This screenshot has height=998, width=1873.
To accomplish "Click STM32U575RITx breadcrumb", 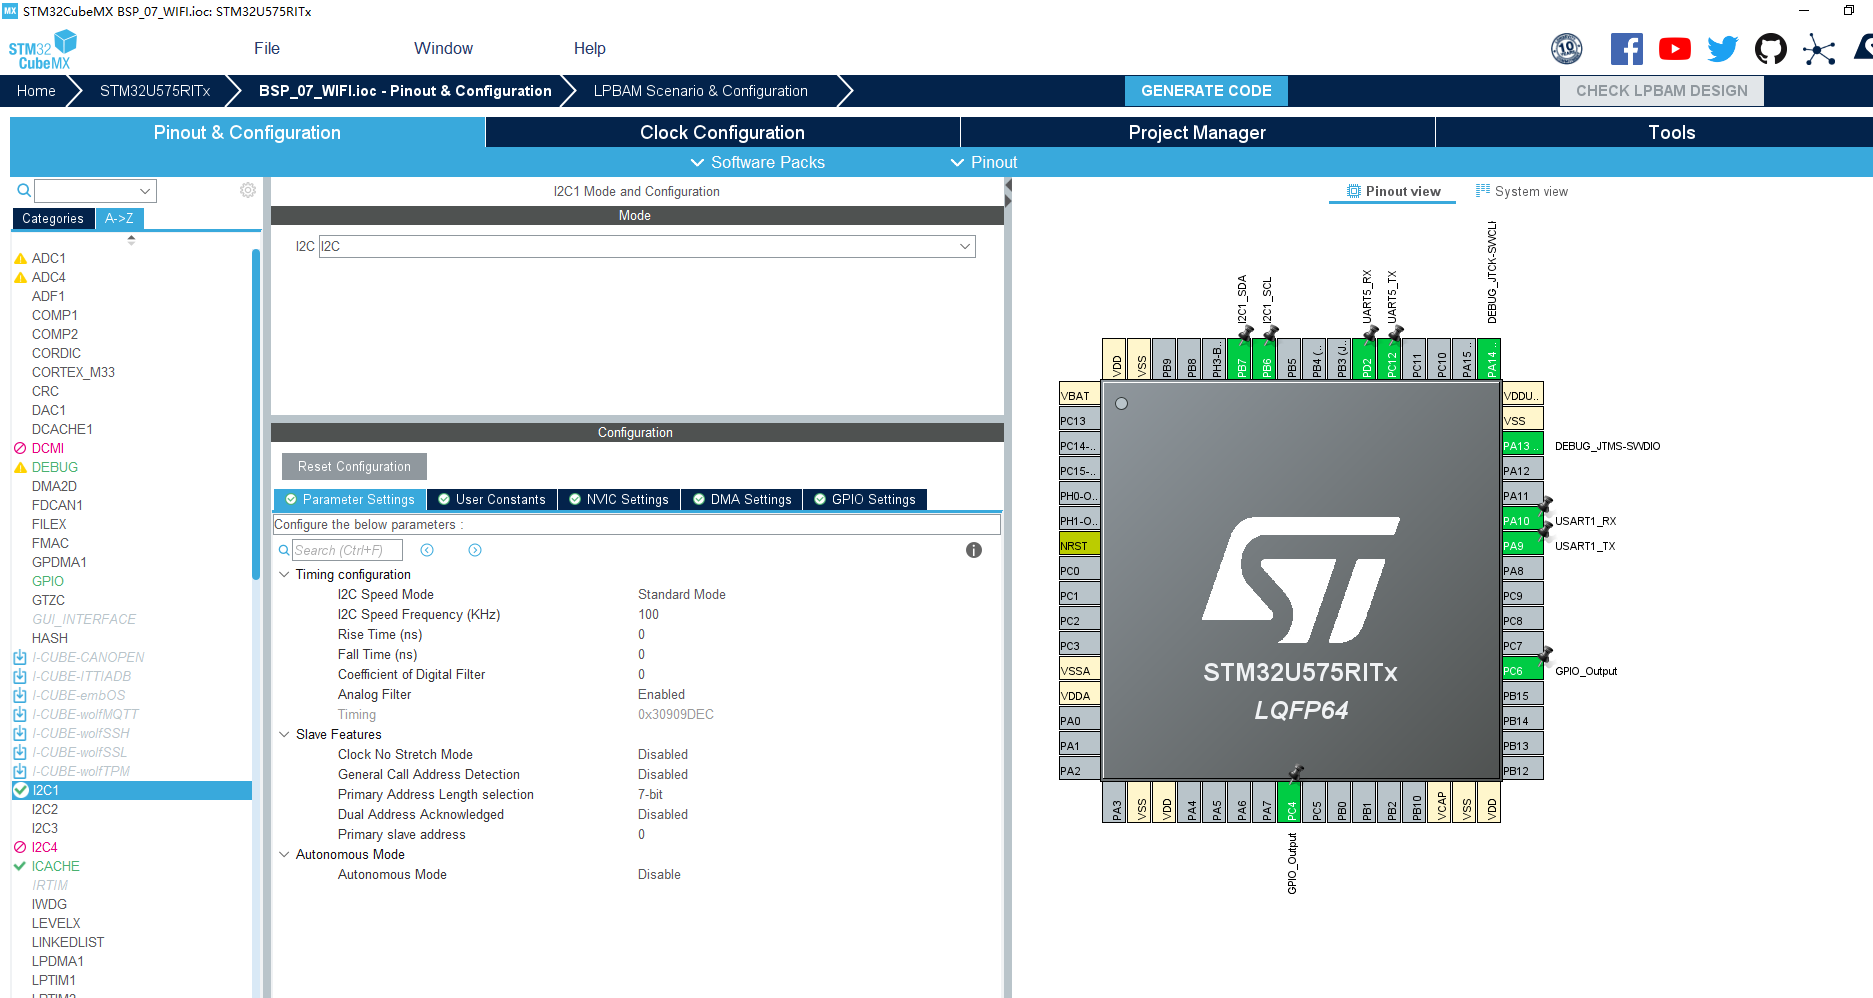I will pyautogui.click(x=155, y=90).
